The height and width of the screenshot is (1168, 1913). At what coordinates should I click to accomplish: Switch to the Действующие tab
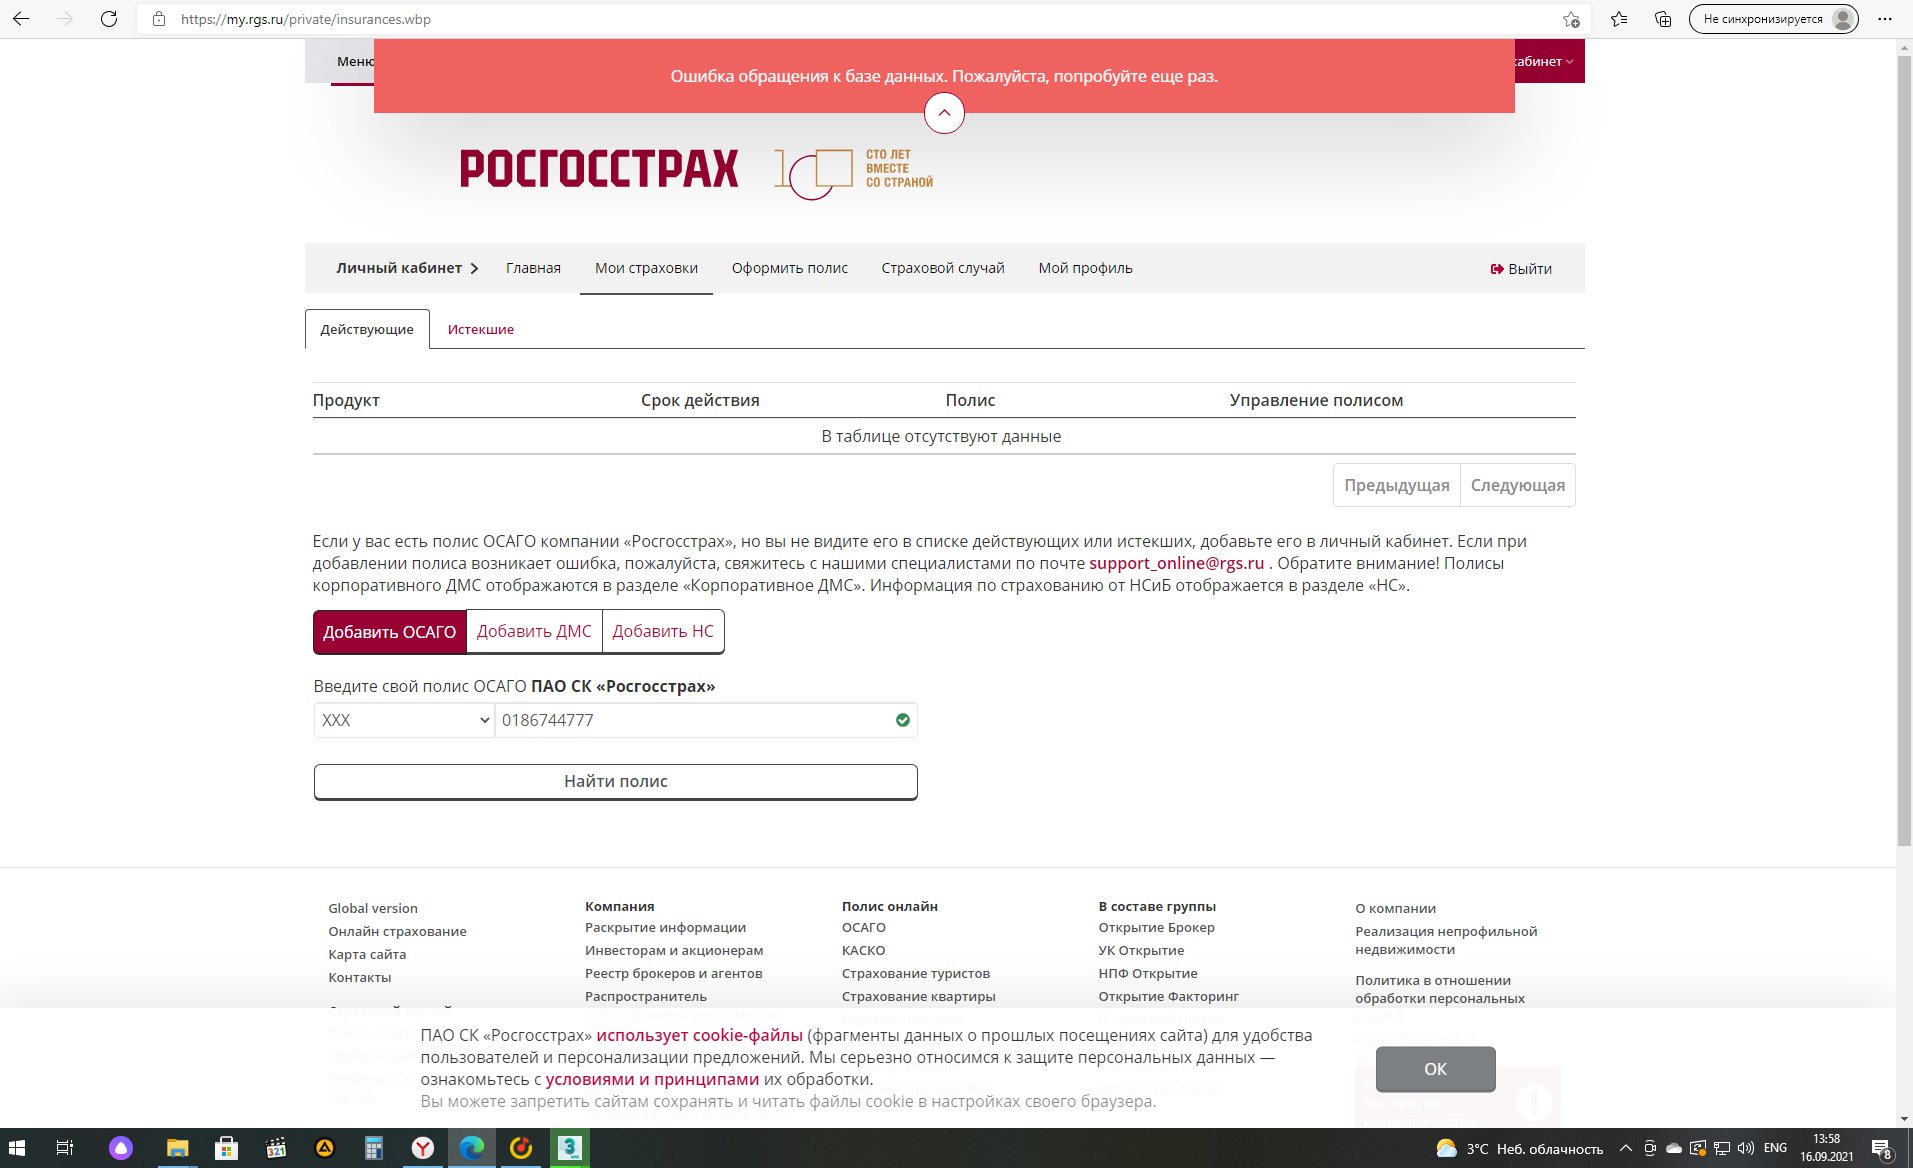point(367,329)
